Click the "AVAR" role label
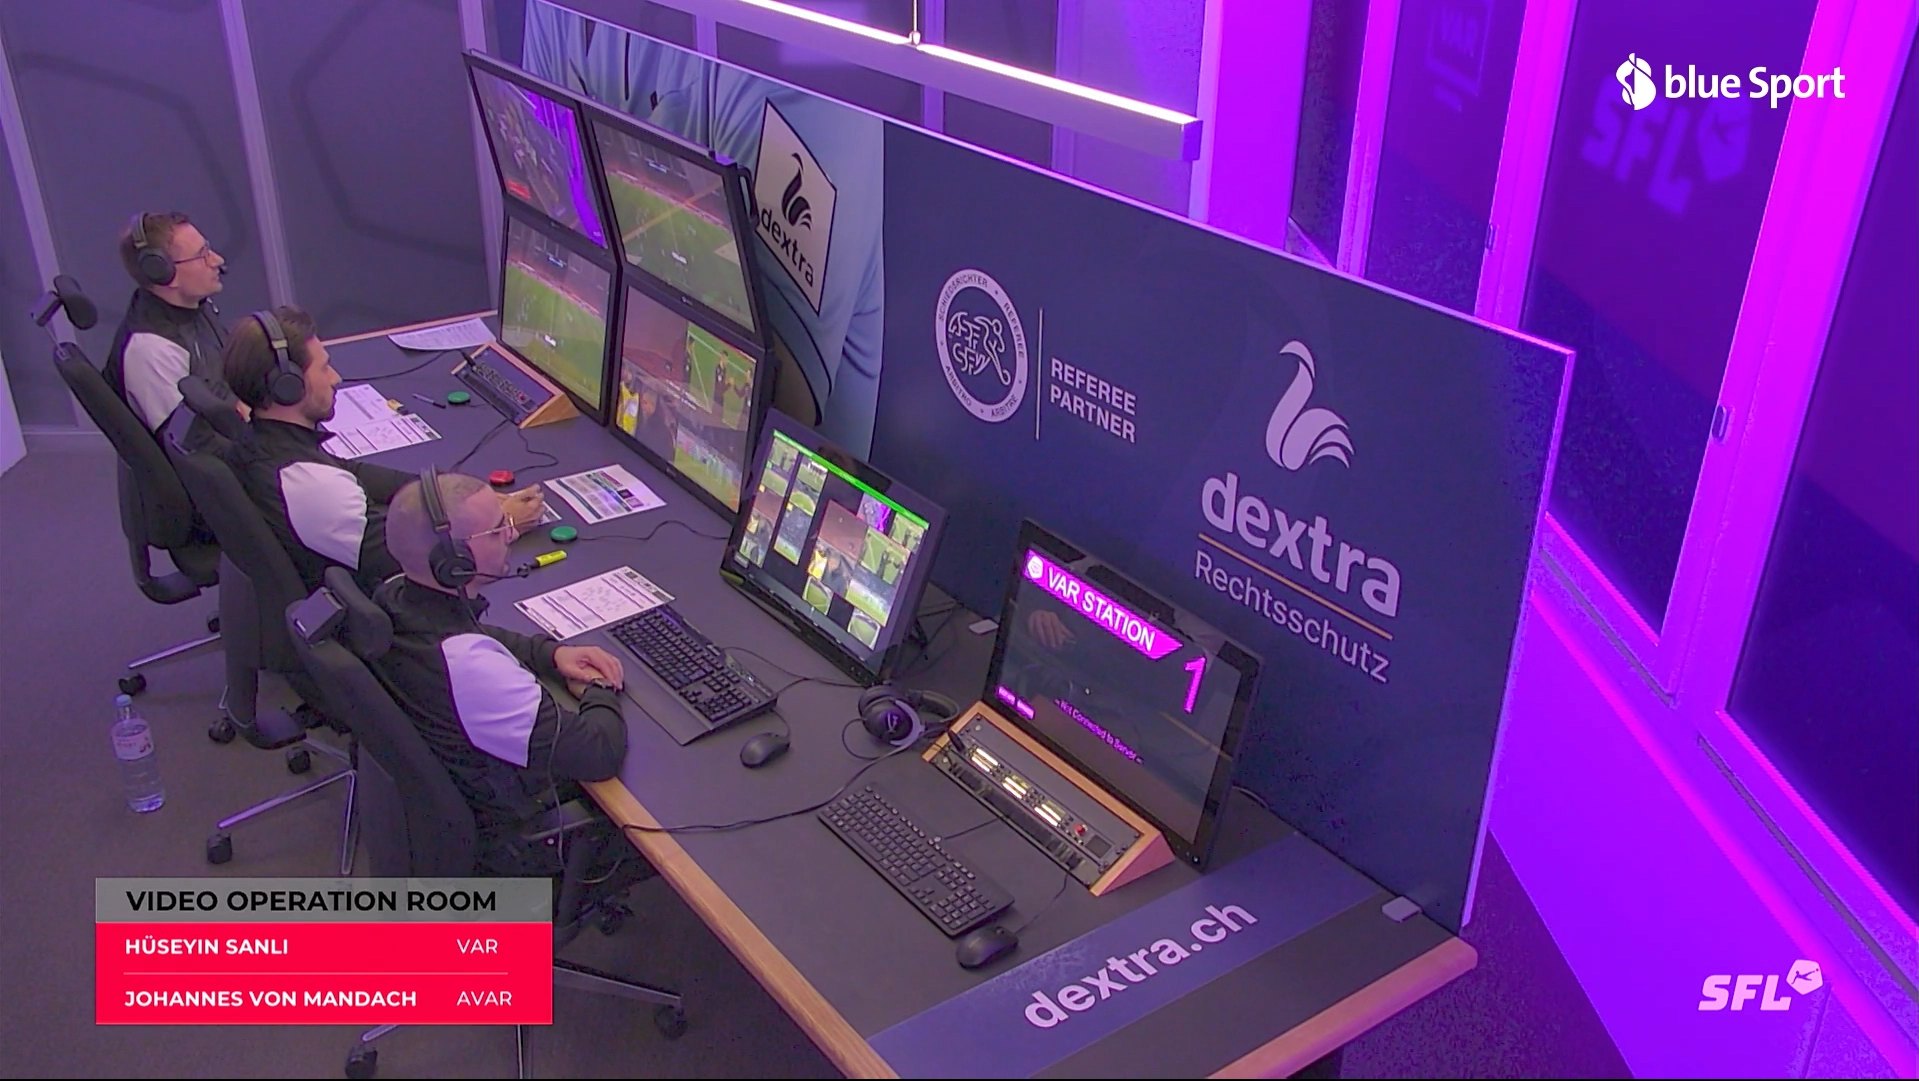 [x=484, y=999]
